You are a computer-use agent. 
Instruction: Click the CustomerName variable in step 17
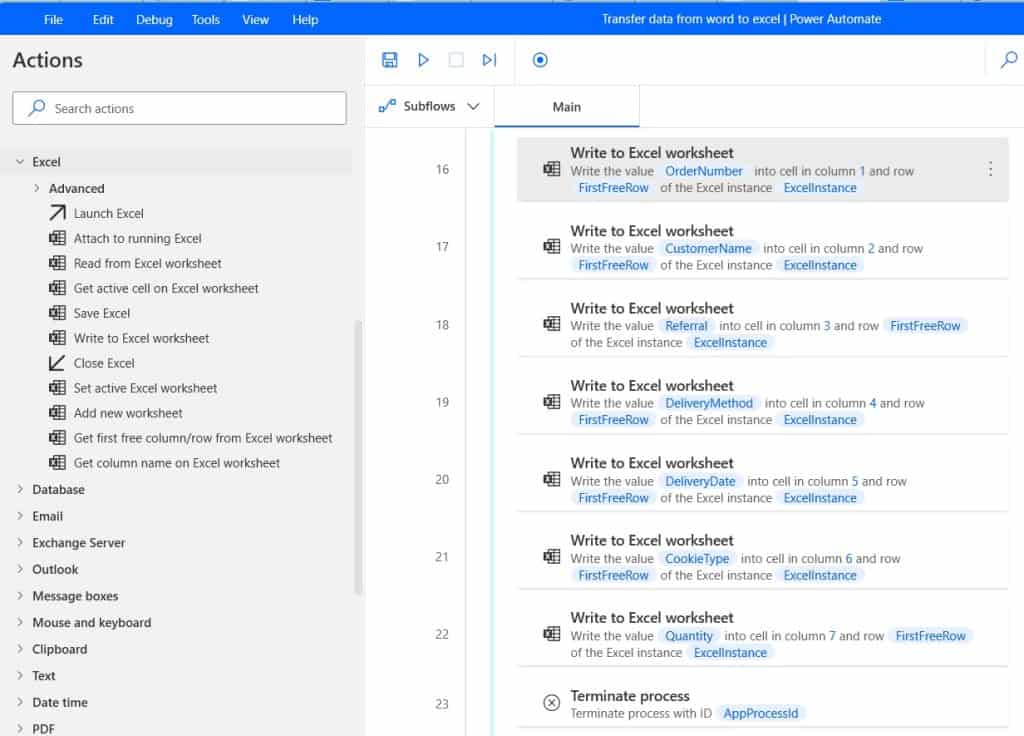[708, 249]
